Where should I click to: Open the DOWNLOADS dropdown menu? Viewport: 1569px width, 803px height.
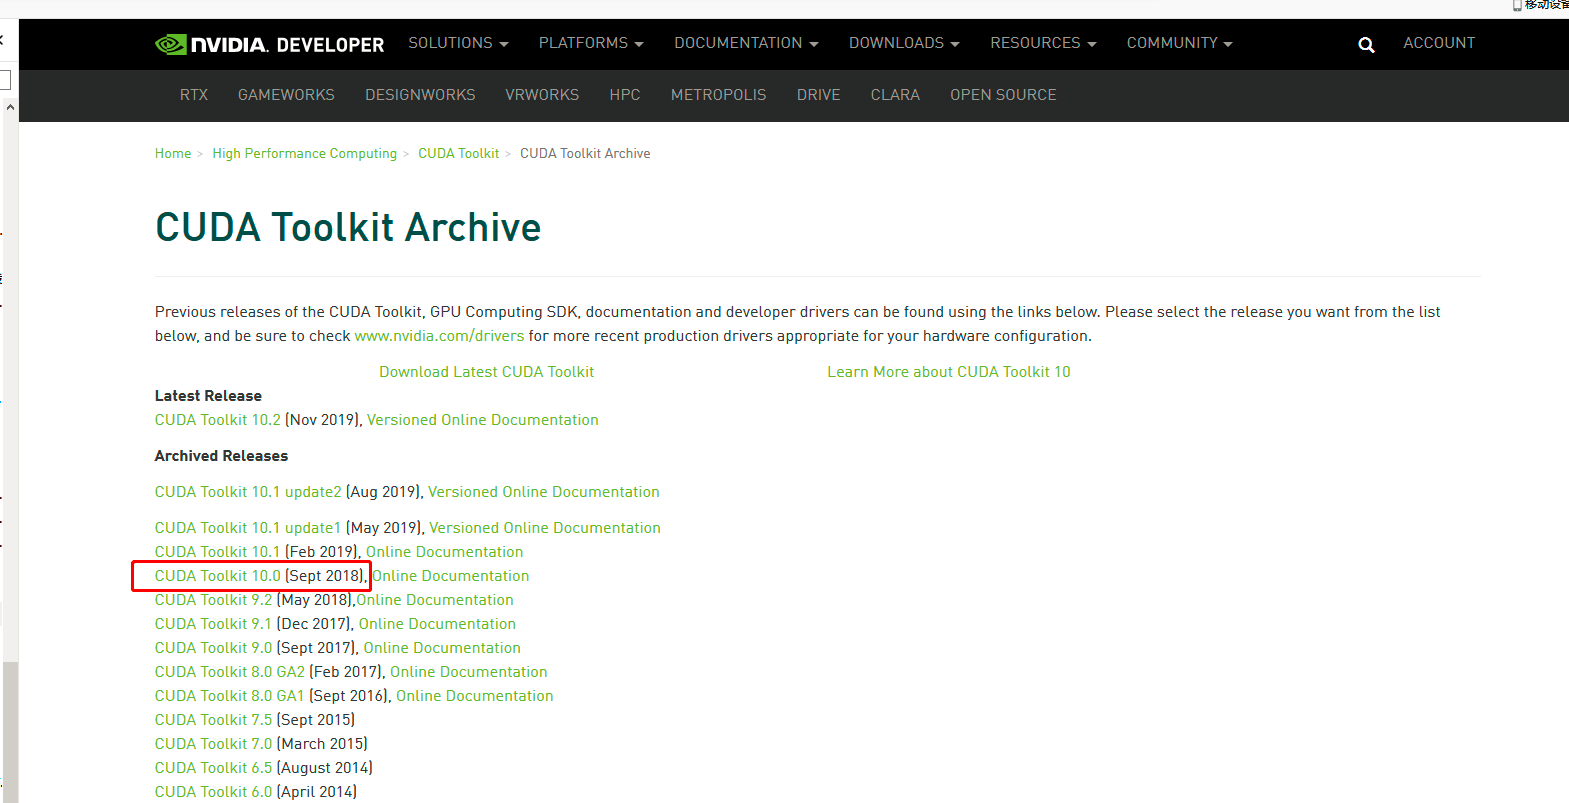pos(904,43)
